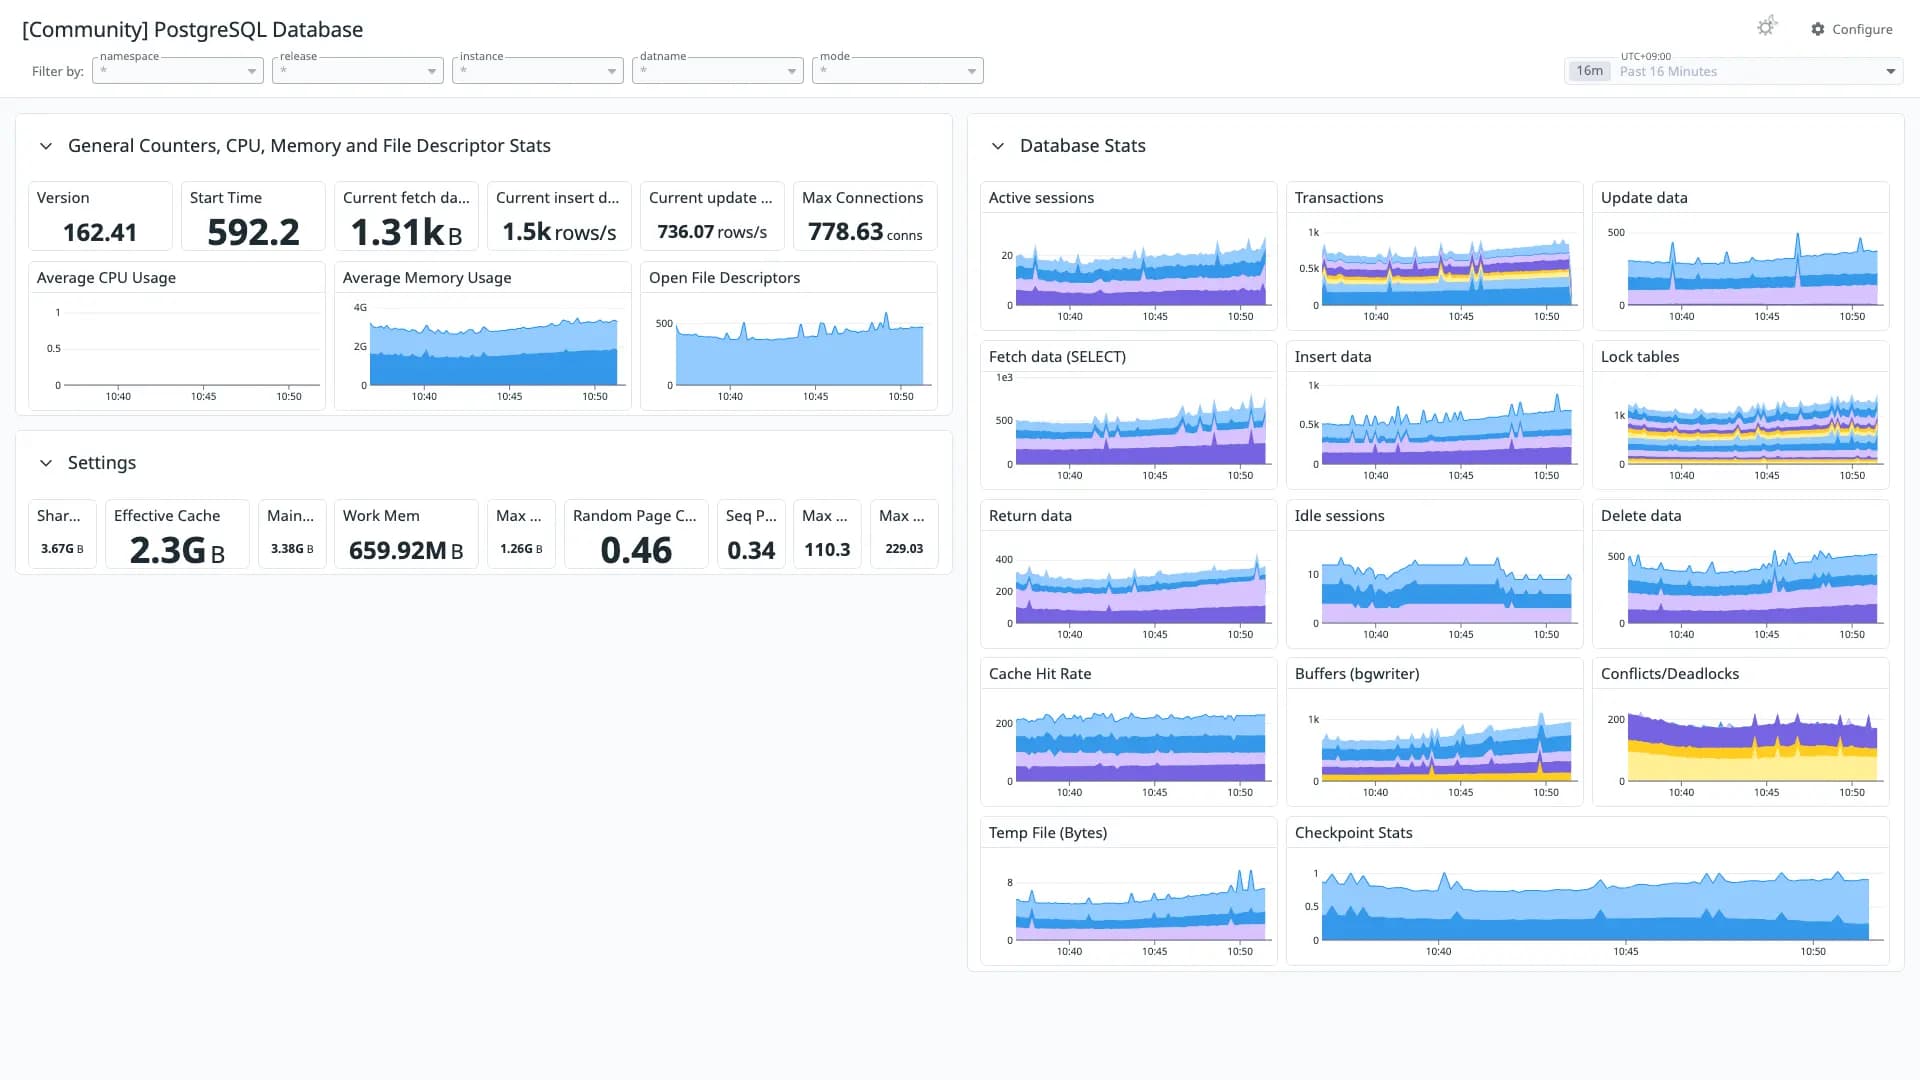Click the Conflicts/Deadlocks graph
1920x1080 pixels.
1741,746
